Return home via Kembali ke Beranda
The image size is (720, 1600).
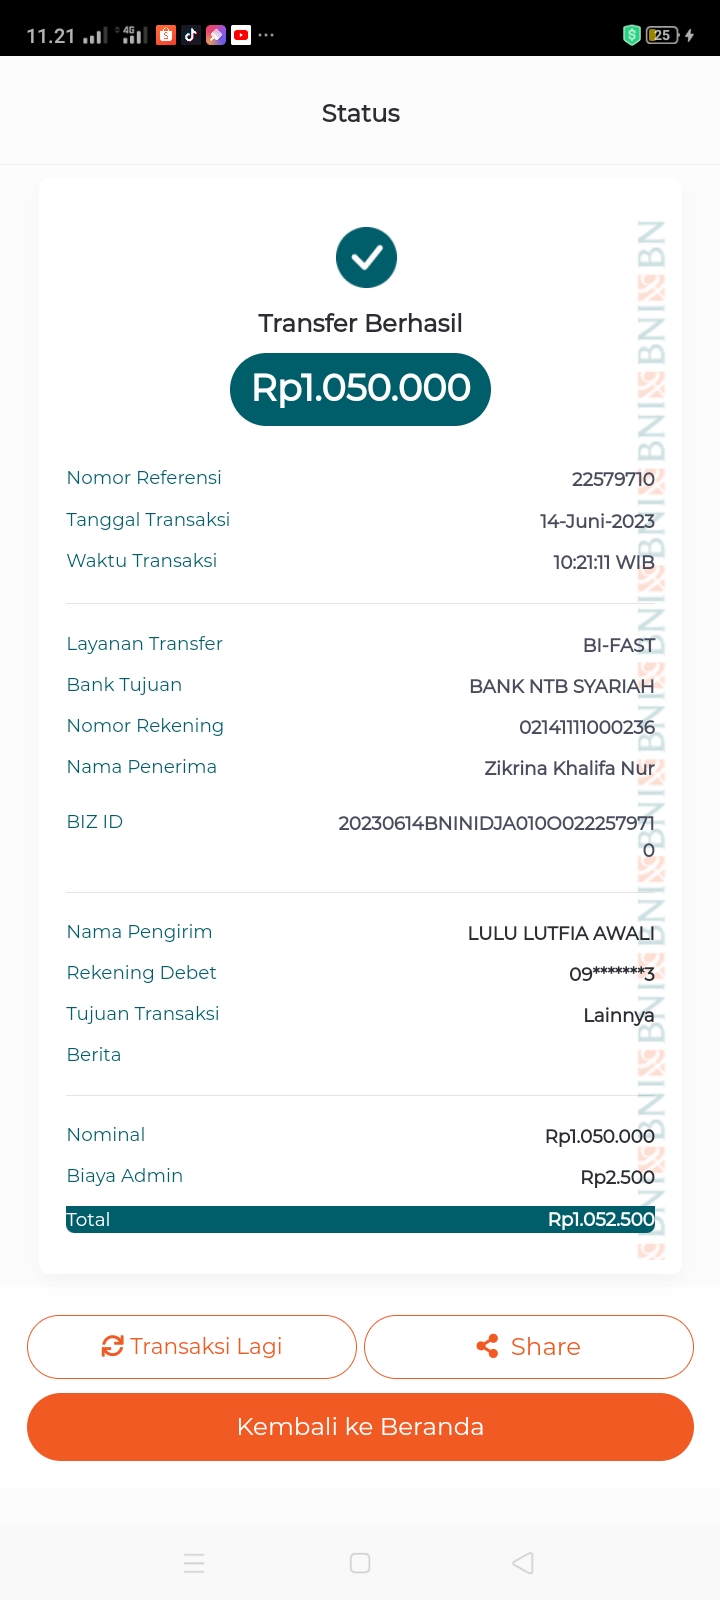click(x=360, y=1427)
